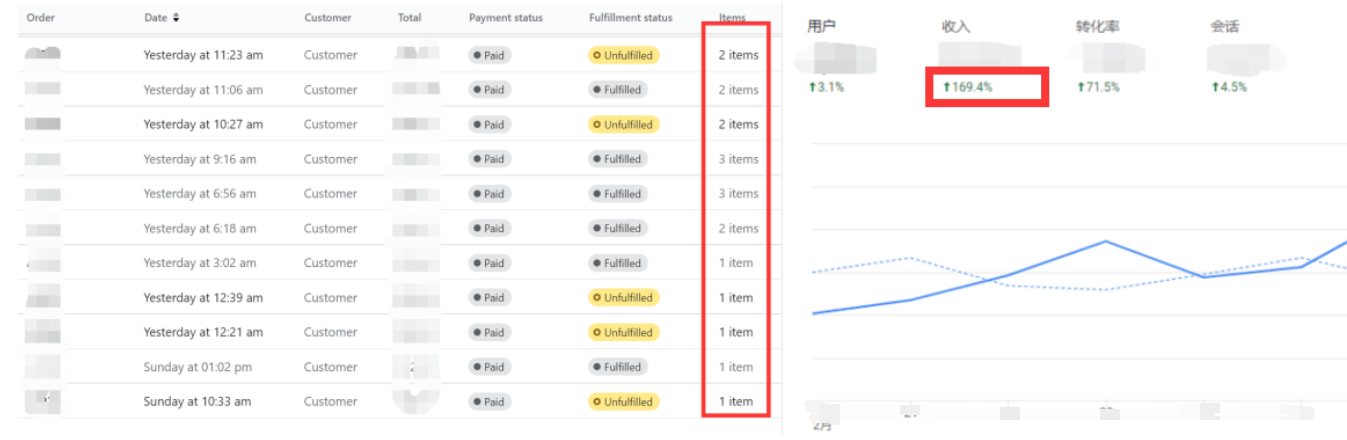Click the Unfulfilled badge on the 11:23 am order
The height and width of the screenshot is (440, 1347).
point(623,56)
